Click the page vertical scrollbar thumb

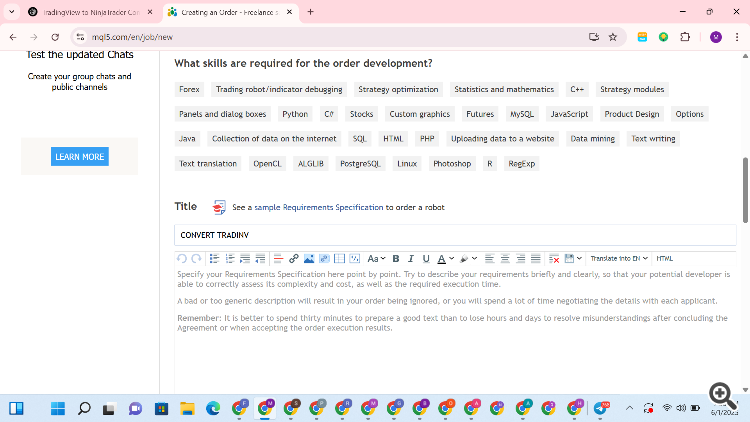tap(745, 190)
